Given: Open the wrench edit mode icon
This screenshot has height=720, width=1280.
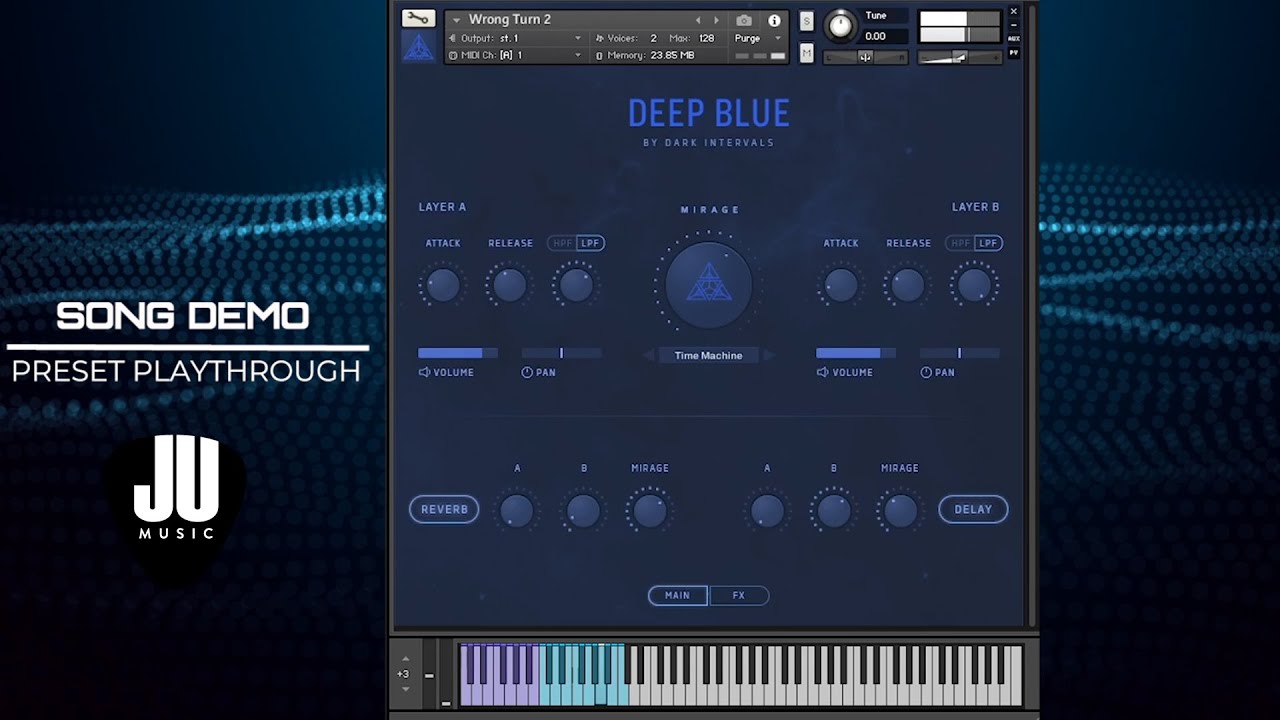Looking at the screenshot, I should (418, 18).
